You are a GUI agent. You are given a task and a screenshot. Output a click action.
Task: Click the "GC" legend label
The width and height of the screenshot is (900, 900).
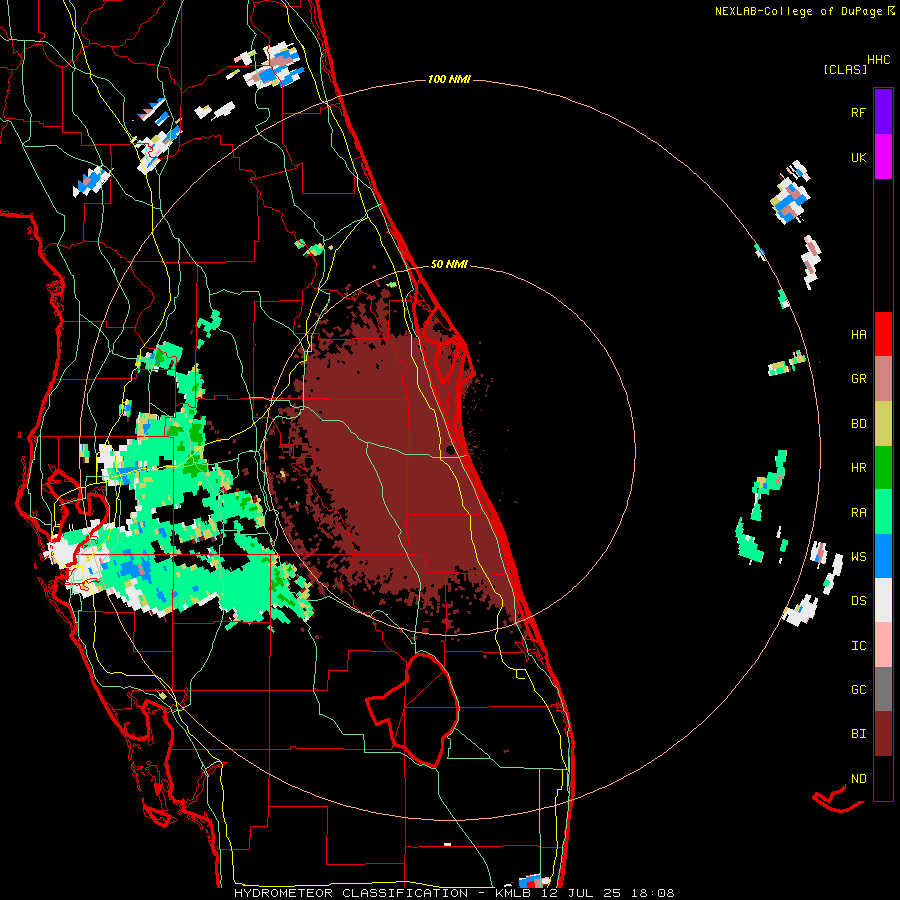click(x=858, y=690)
